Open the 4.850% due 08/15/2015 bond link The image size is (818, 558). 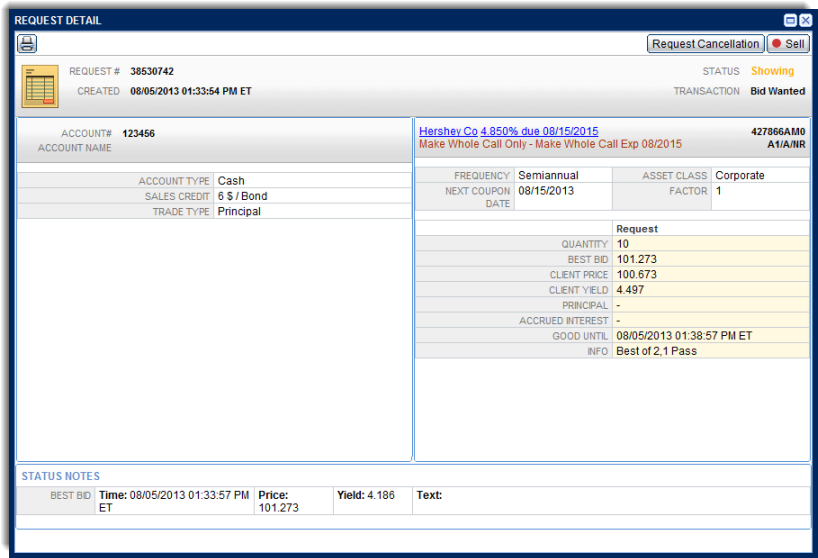[539, 131]
